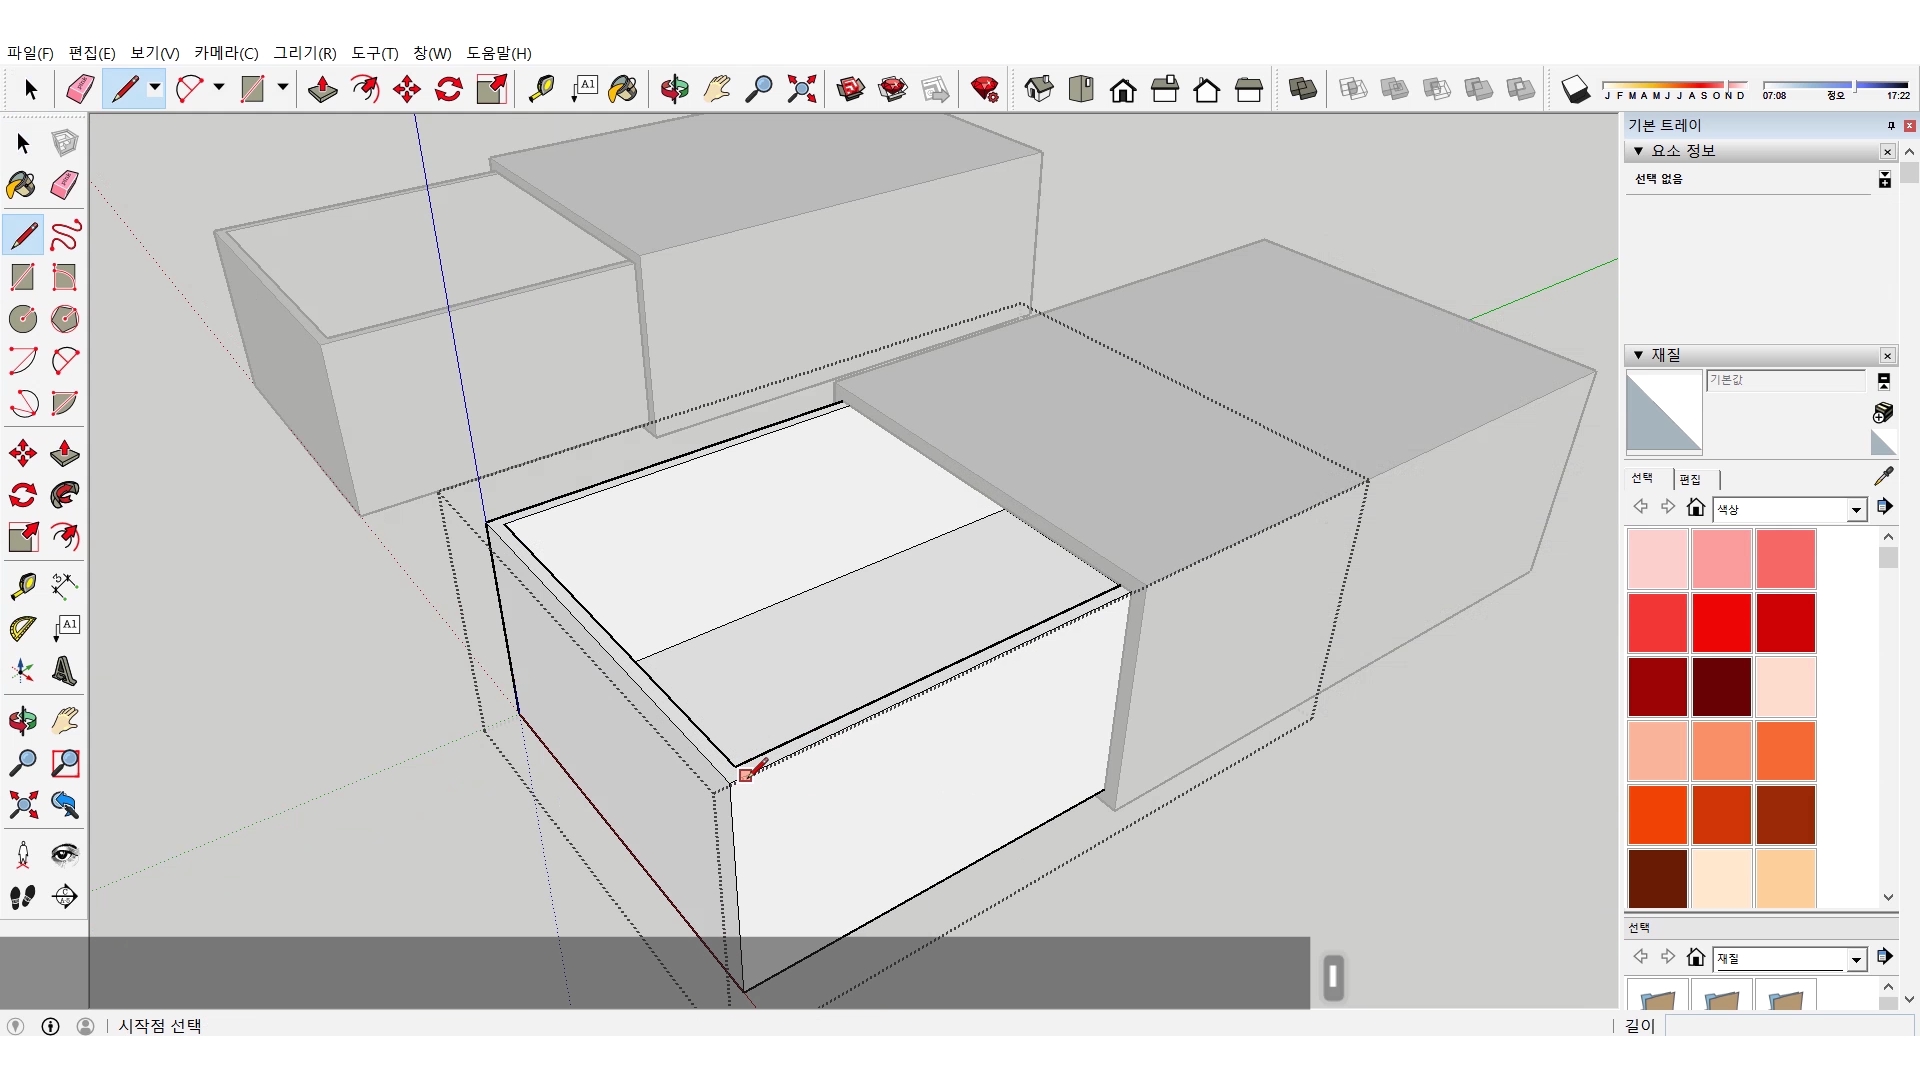
Task: Select the Eraser tool in left toolbar
Action: click(x=65, y=185)
